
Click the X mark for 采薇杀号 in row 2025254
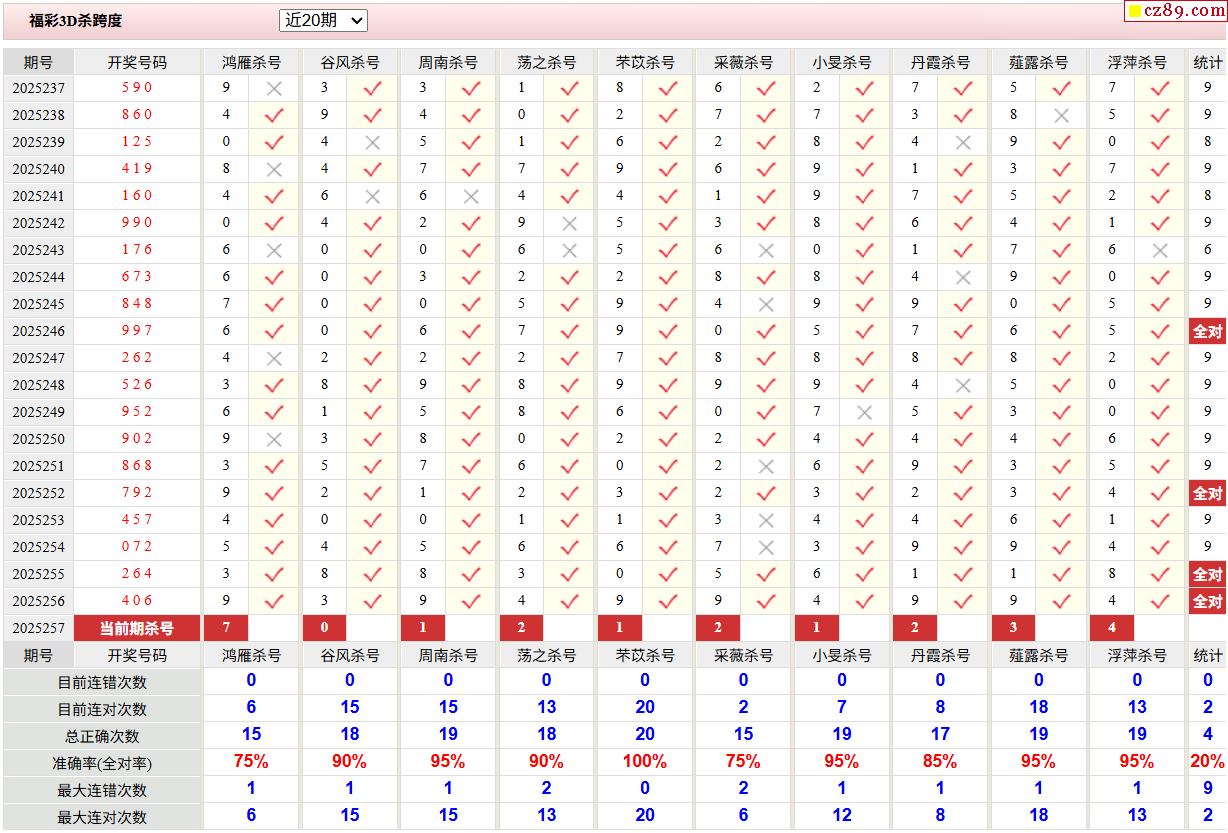click(766, 547)
